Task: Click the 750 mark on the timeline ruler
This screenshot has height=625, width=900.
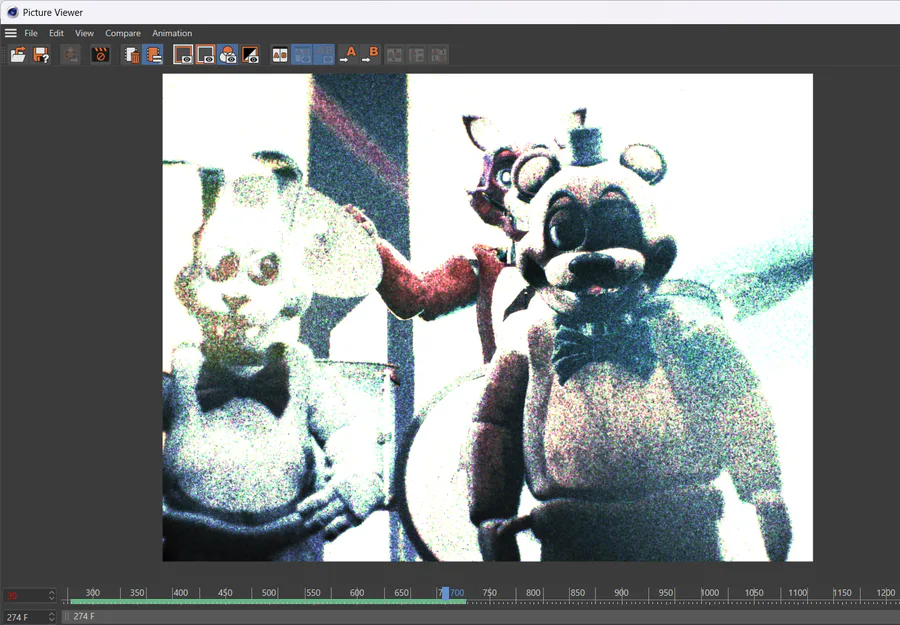Action: click(490, 592)
